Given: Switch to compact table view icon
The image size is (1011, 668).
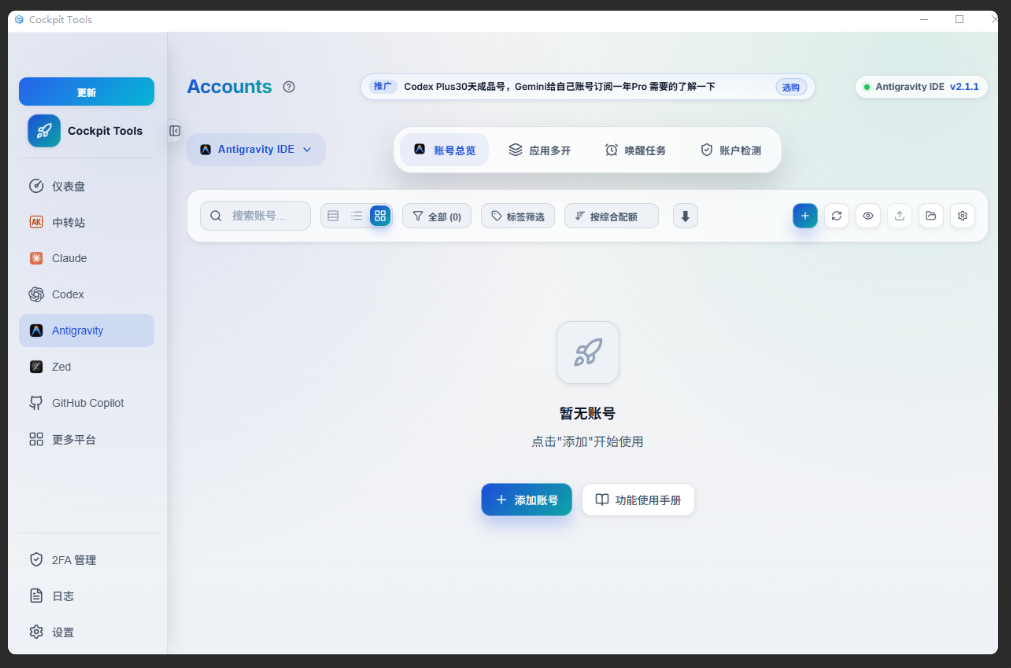Looking at the screenshot, I should 333,216.
